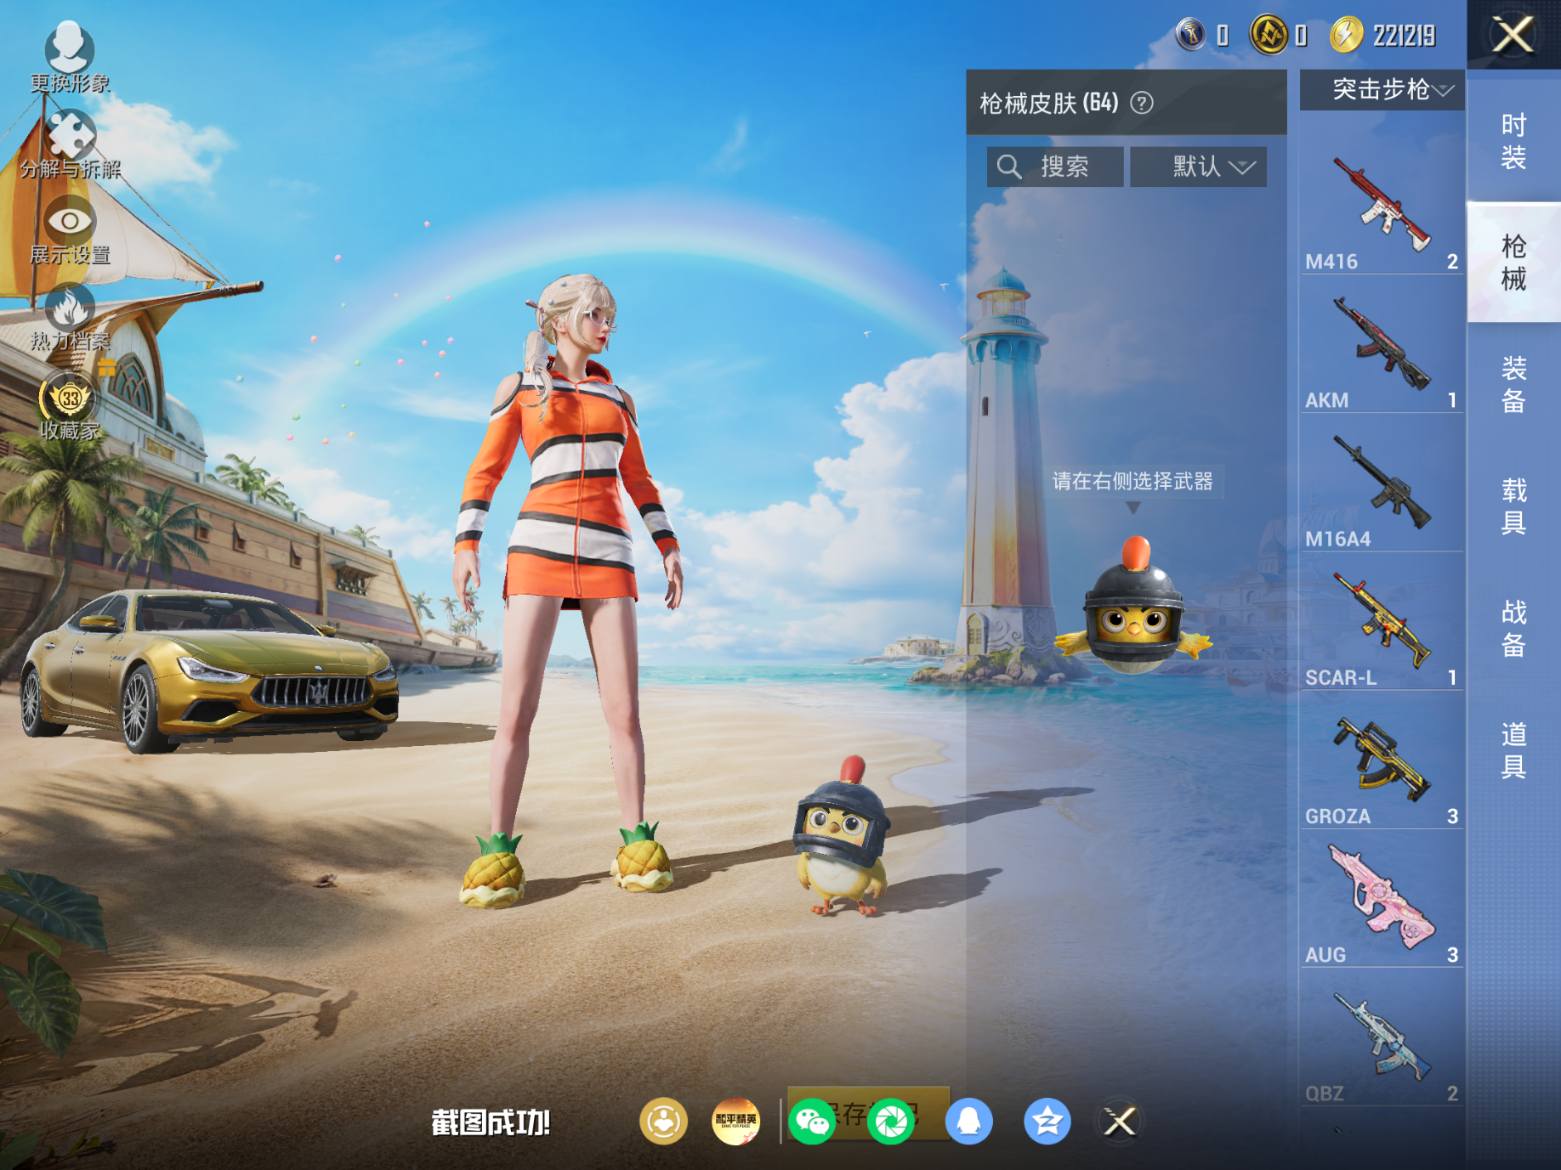Show help for 枪械皮肤 question mark
The width and height of the screenshot is (1561, 1170).
(x=1141, y=103)
